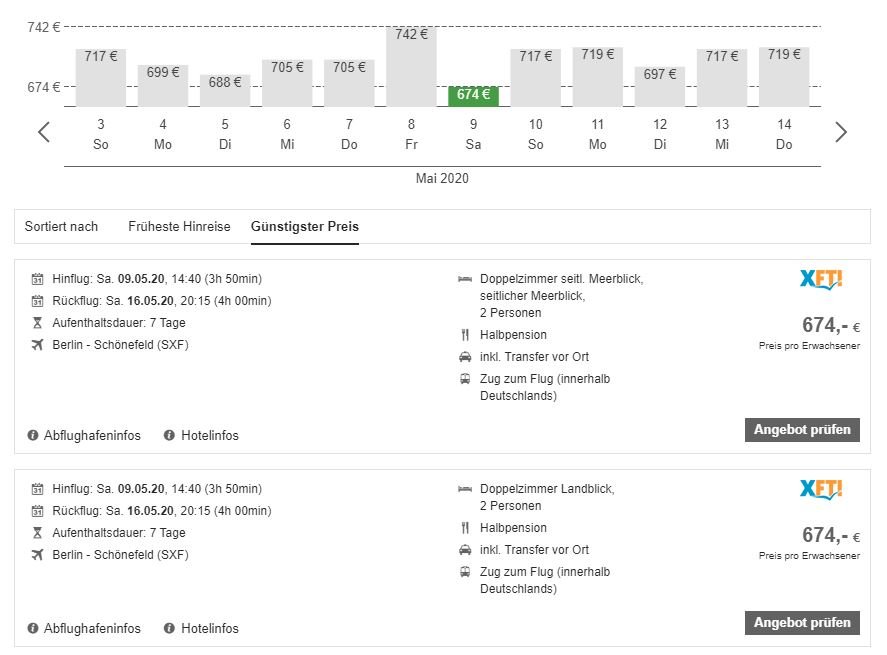
Task: Click the previous dates left arrow
Action: (x=44, y=132)
